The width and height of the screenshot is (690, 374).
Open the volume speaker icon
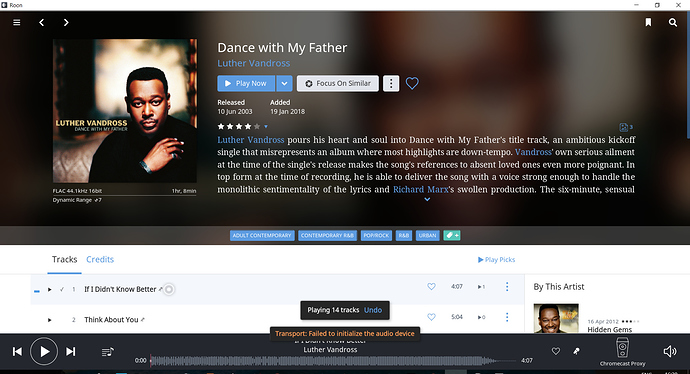670,351
